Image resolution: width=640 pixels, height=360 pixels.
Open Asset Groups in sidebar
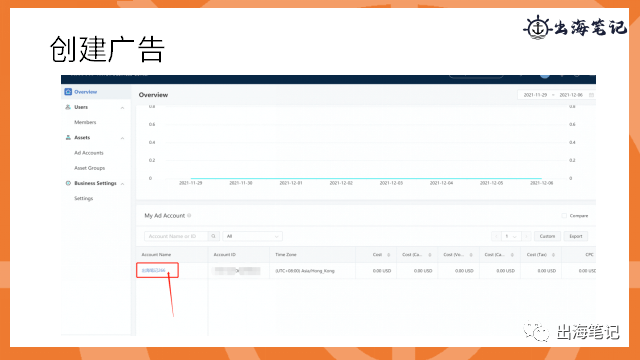89,168
